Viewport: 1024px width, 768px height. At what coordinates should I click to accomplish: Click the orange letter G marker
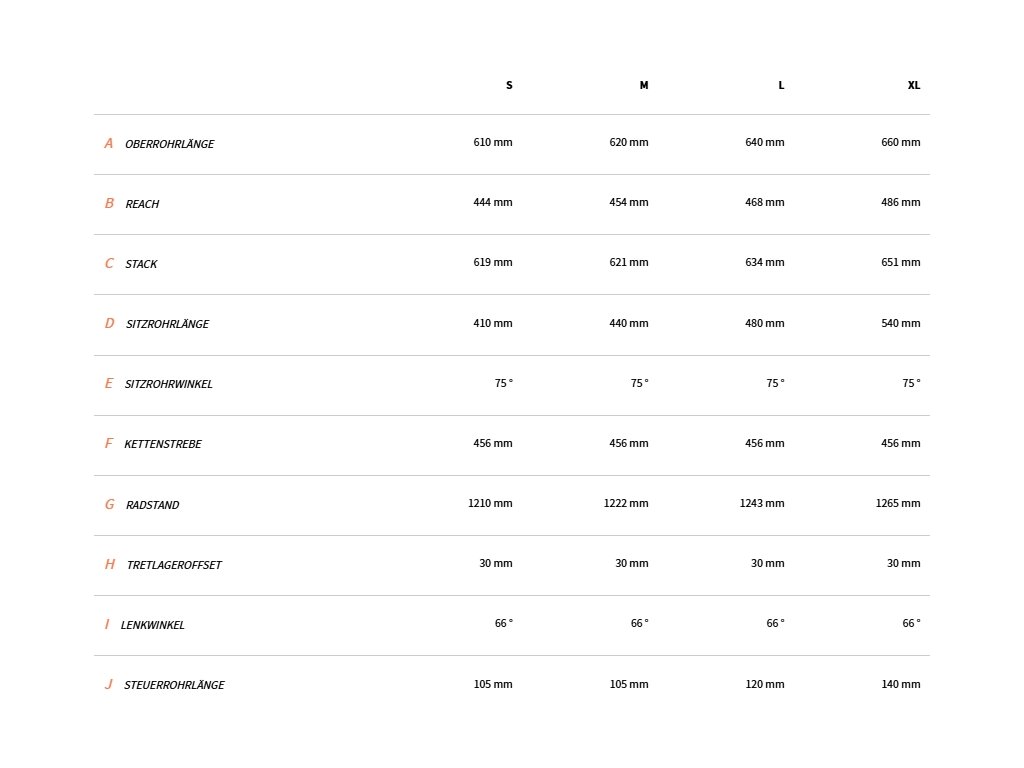110,504
